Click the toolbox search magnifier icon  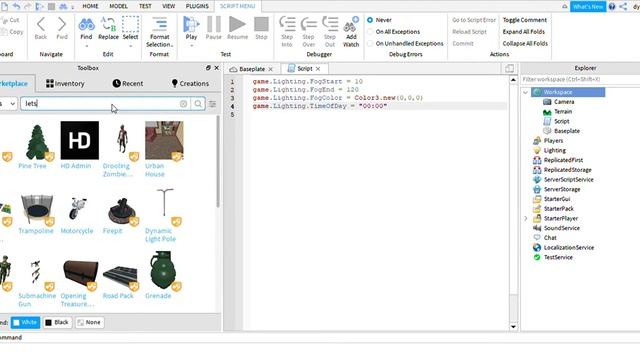click(198, 104)
